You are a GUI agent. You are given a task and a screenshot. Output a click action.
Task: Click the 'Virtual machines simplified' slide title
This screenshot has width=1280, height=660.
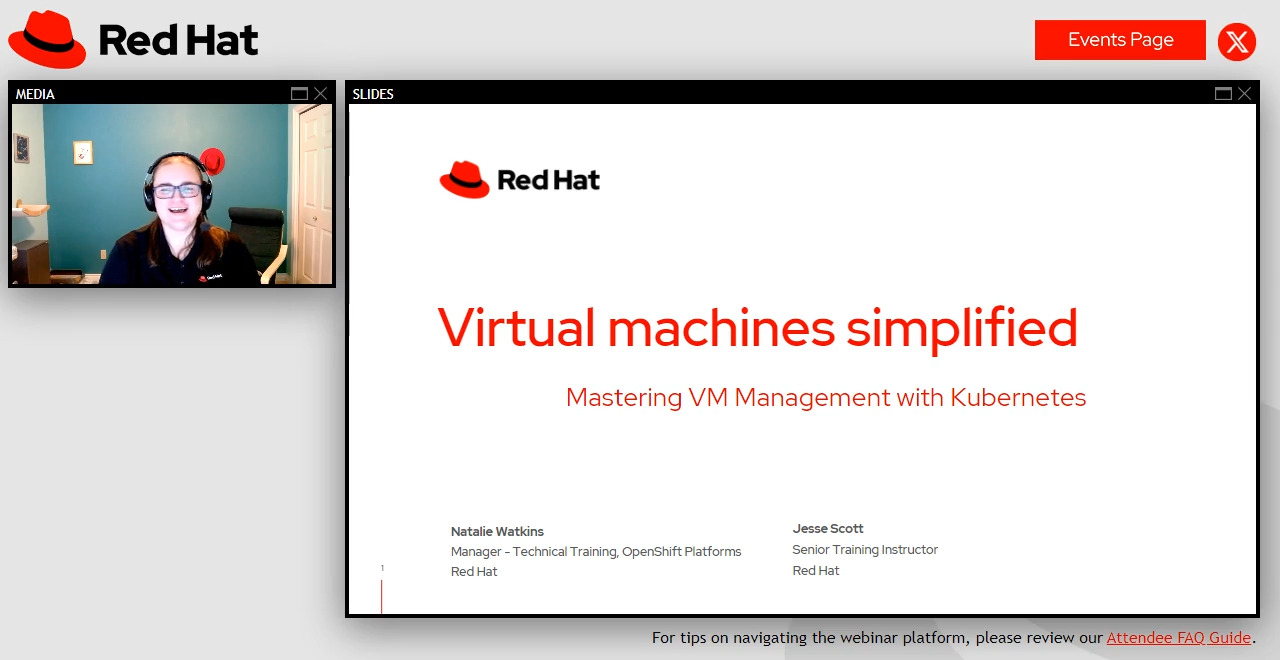[x=757, y=327]
